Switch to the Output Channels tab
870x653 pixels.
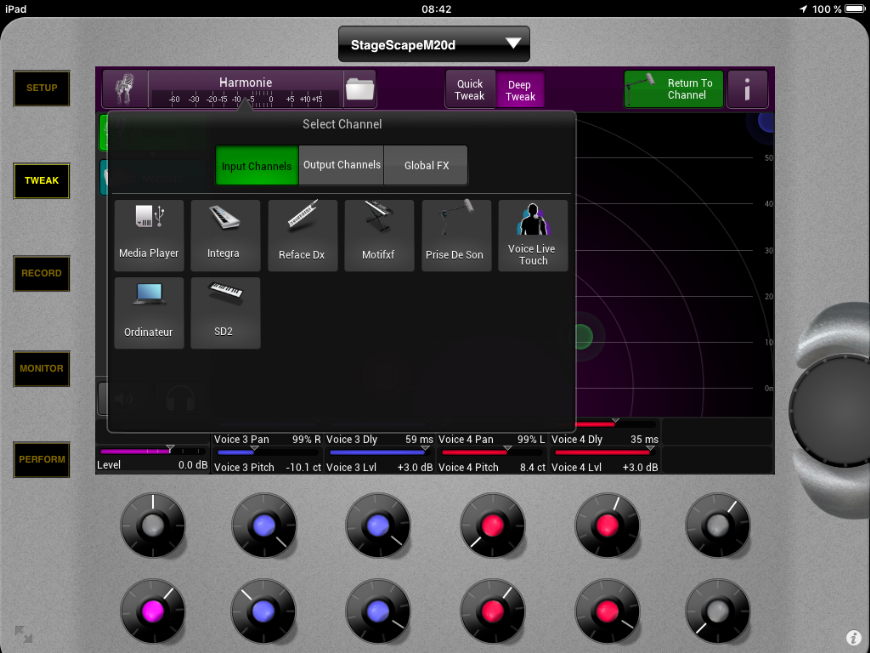pos(341,165)
